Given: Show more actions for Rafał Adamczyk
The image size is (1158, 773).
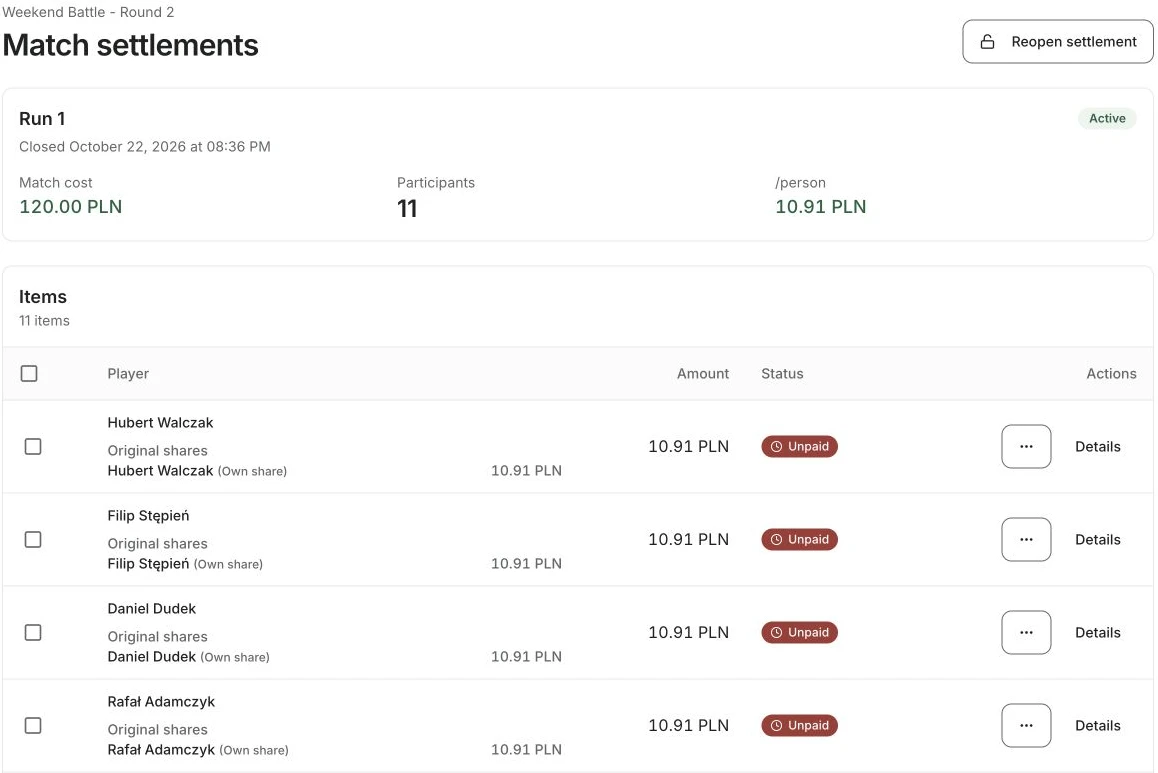Looking at the screenshot, I should (1026, 726).
